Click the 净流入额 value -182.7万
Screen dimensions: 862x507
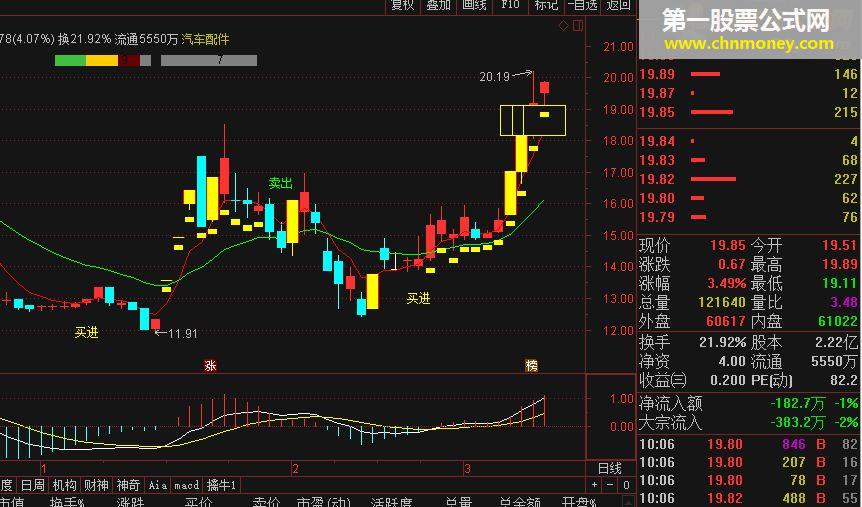[797, 404]
